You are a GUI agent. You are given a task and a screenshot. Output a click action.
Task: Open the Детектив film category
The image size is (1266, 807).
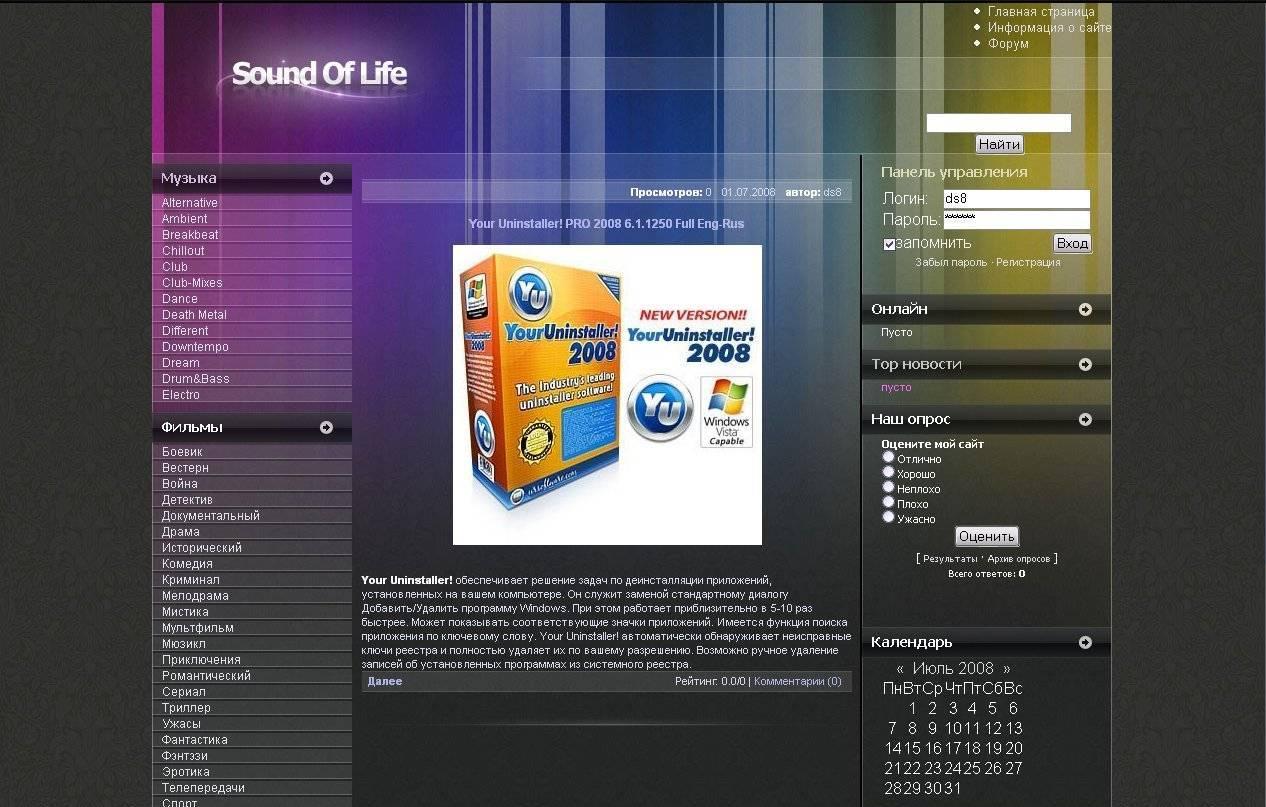tap(187, 500)
